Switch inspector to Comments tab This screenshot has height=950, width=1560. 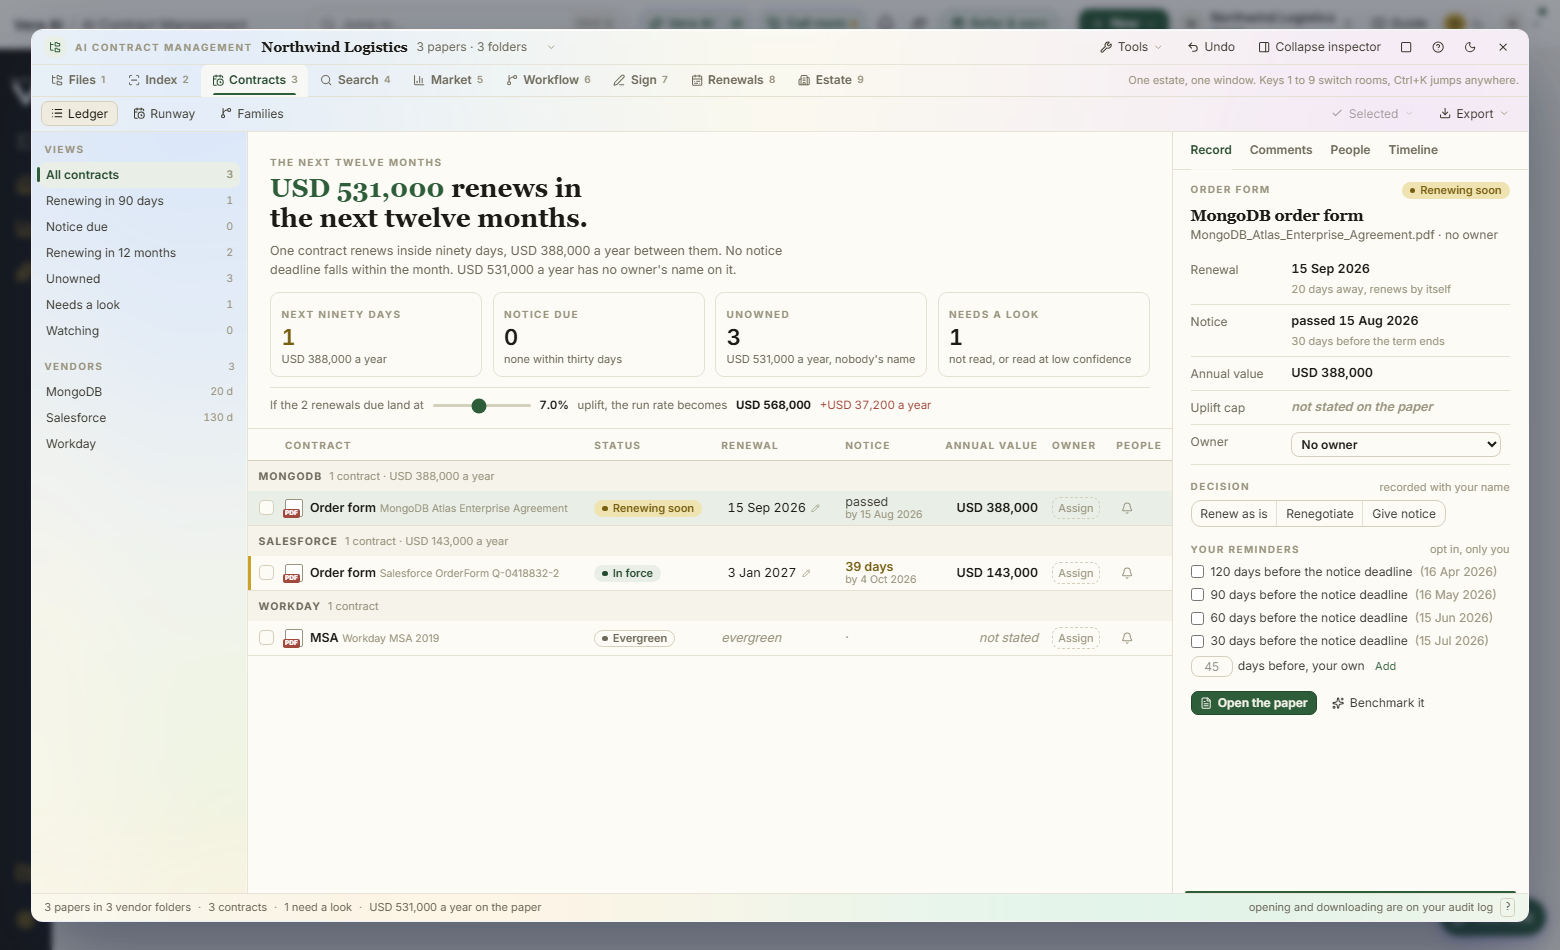tap(1280, 150)
